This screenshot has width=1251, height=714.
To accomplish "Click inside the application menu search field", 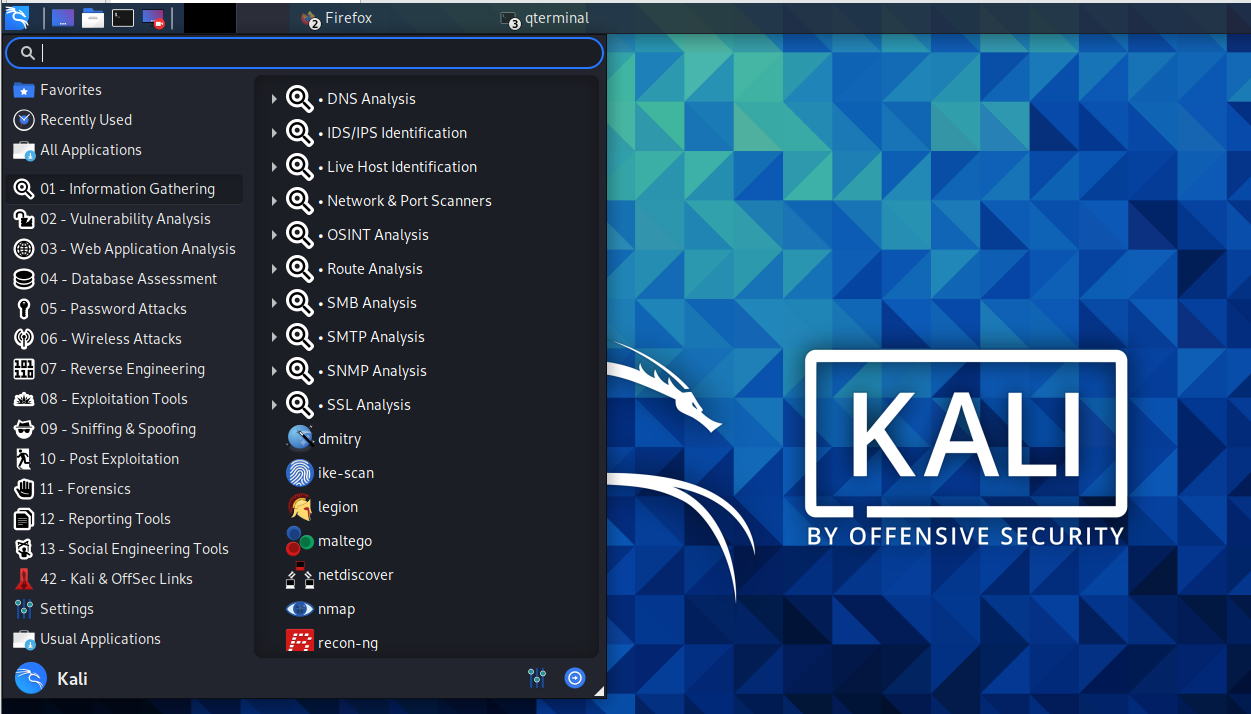I will pos(304,53).
